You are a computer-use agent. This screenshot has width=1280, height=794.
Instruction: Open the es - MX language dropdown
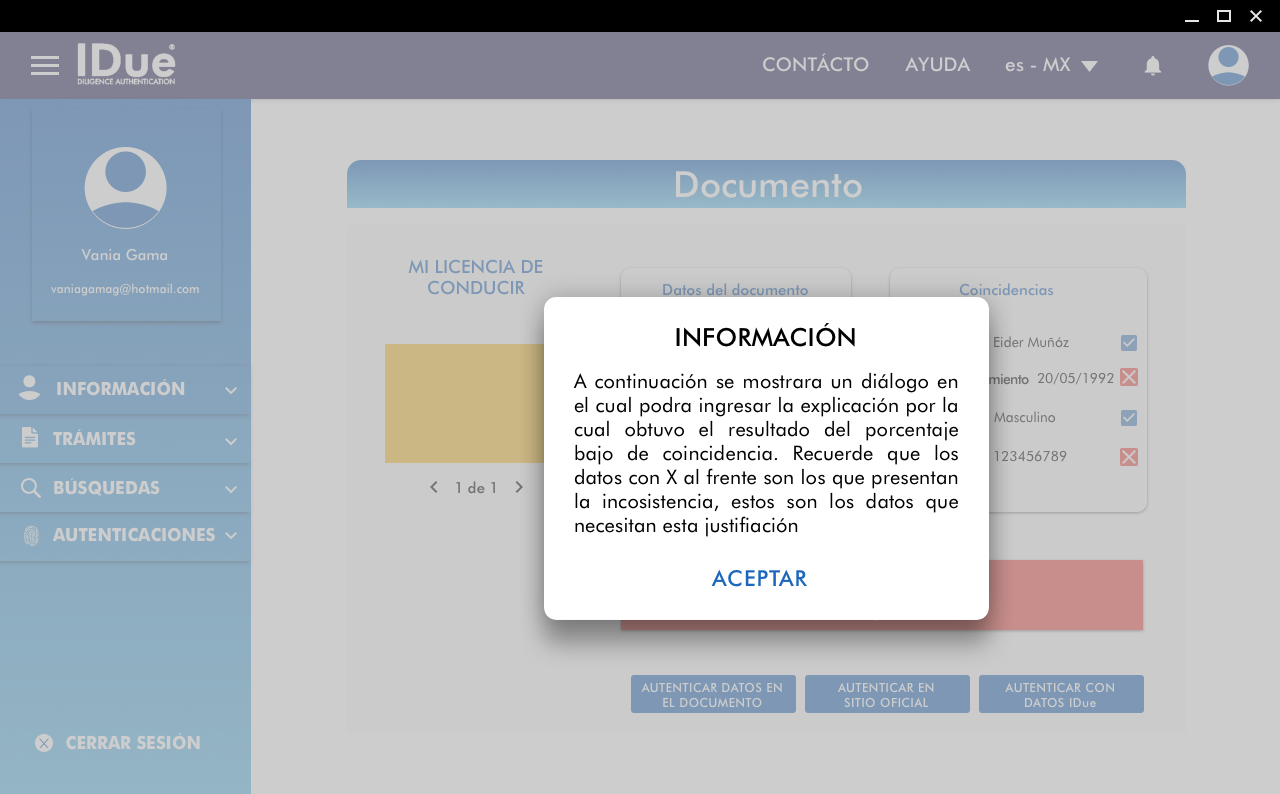coord(1051,66)
